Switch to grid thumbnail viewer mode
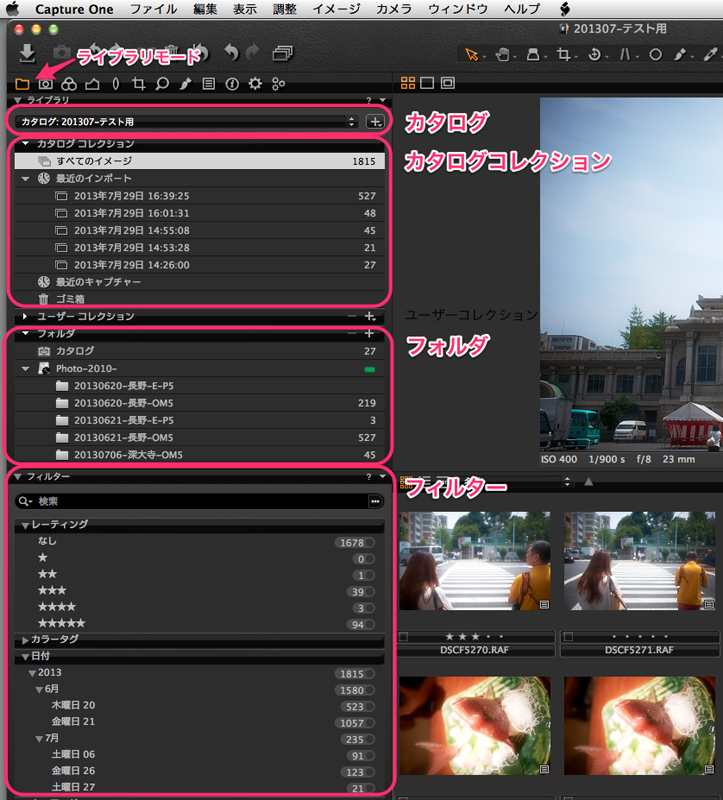Image resolution: width=723 pixels, height=800 pixels. click(x=408, y=83)
